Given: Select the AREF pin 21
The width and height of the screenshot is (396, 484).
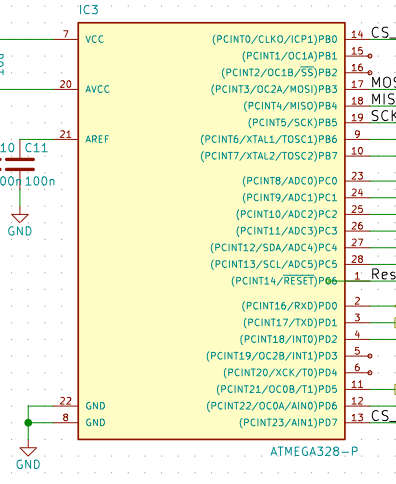Looking at the screenshot, I should click(66, 139).
